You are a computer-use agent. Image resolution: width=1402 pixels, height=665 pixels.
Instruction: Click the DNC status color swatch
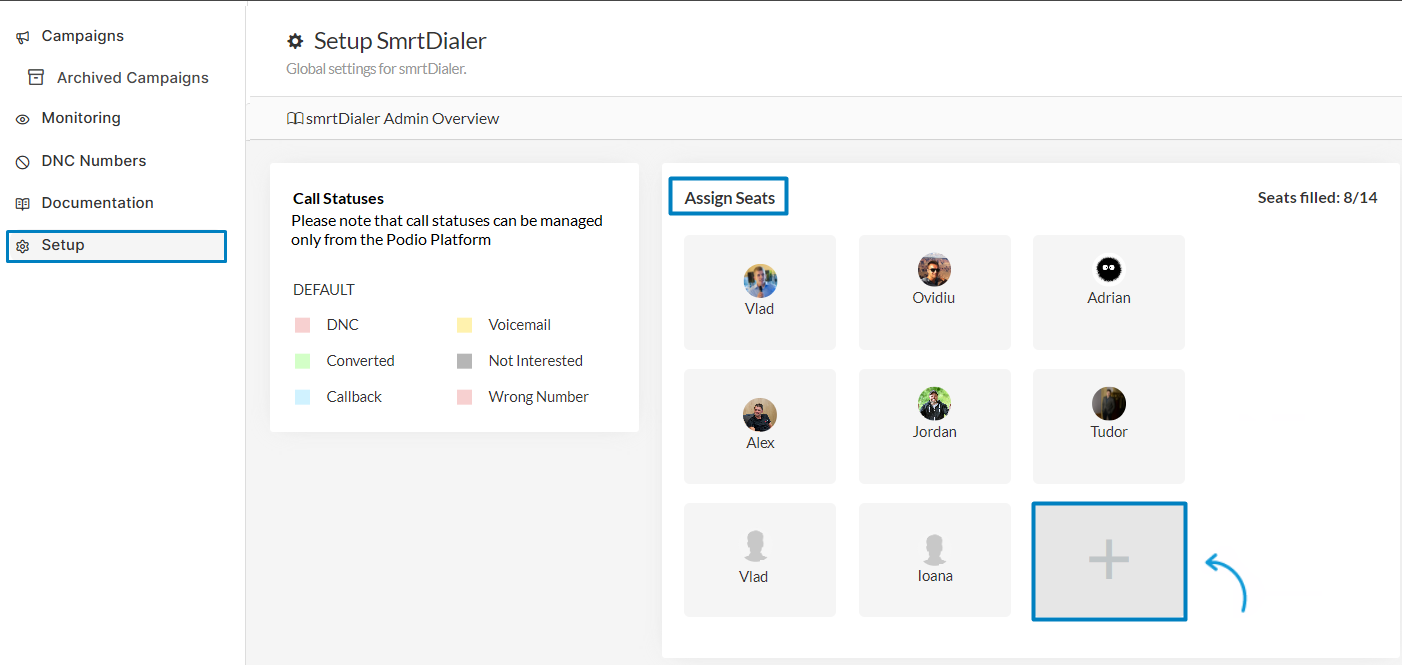tap(302, 325)
